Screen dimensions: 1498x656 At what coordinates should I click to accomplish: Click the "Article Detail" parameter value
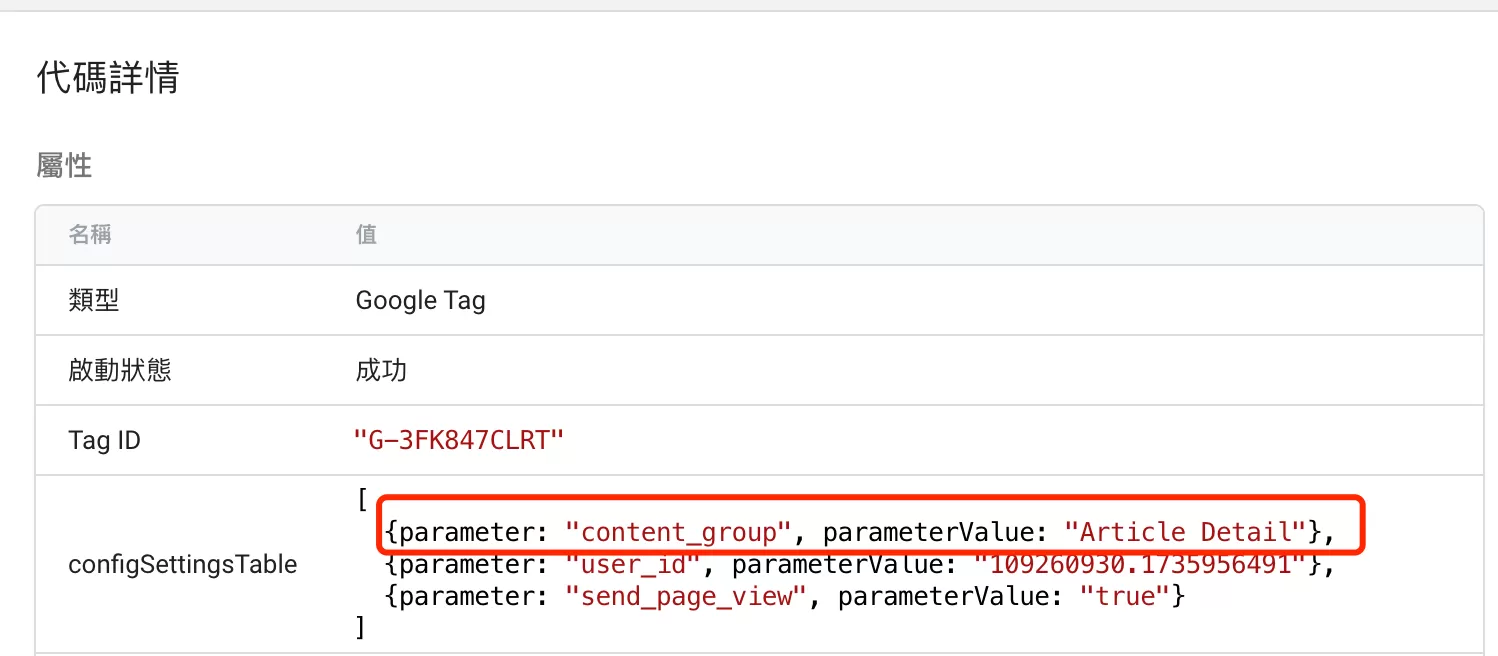(1186, 532)
